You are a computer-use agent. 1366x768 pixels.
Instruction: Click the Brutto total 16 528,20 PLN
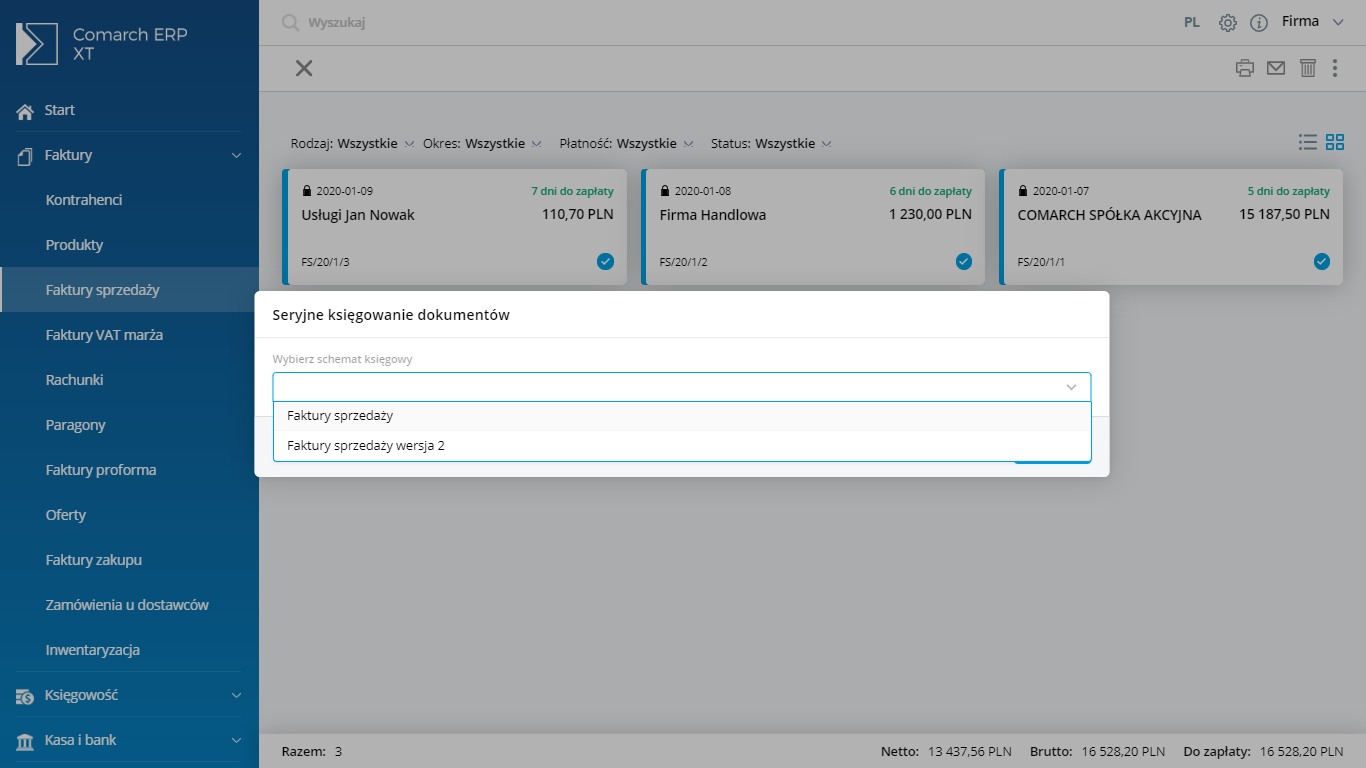coord(1098,751)
